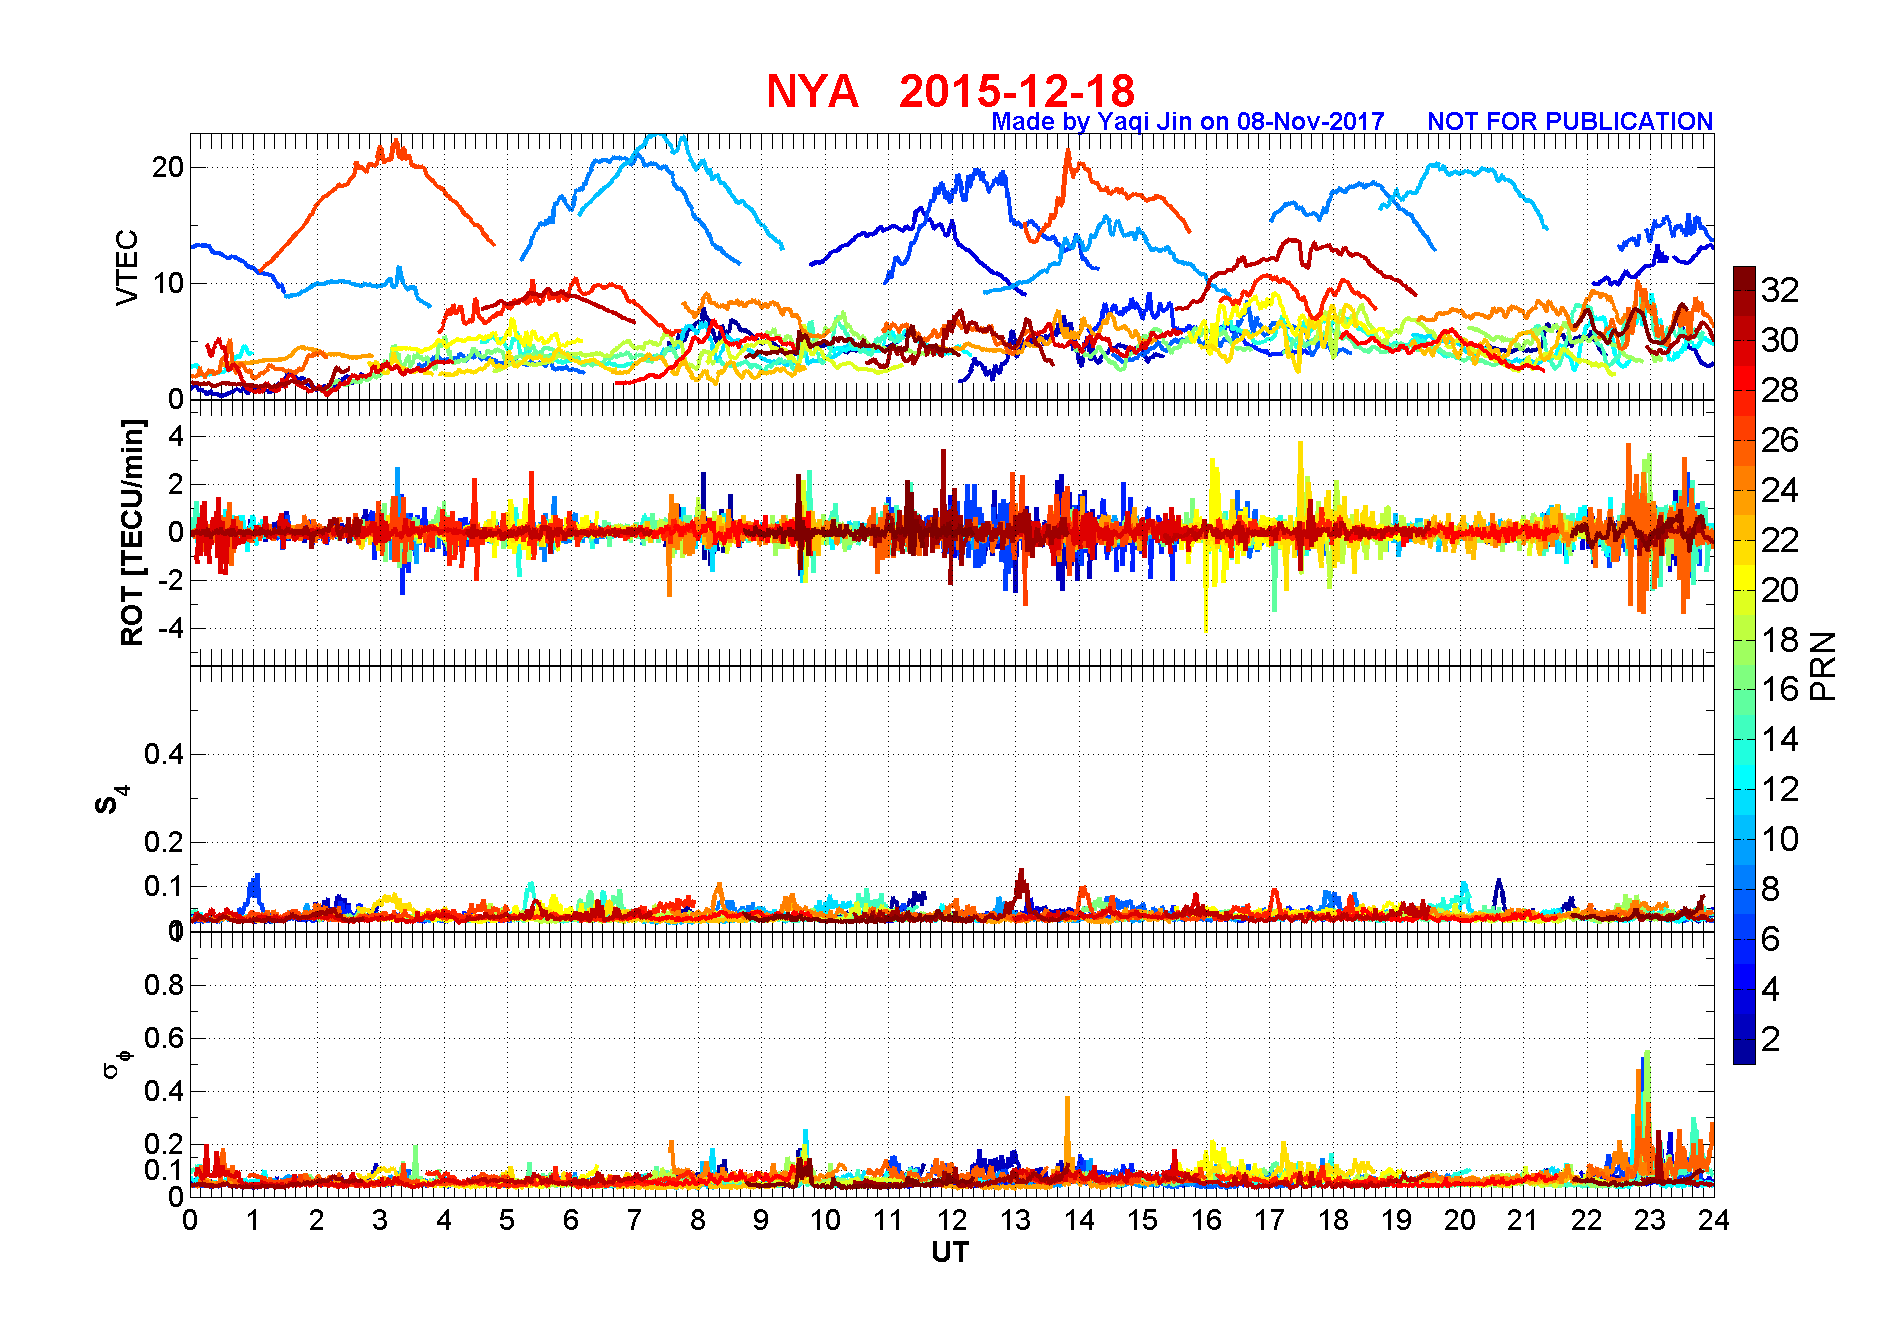Select the VTEC y-axis label
This screenshot has width=1904, height=1330.
coord(127,267)
